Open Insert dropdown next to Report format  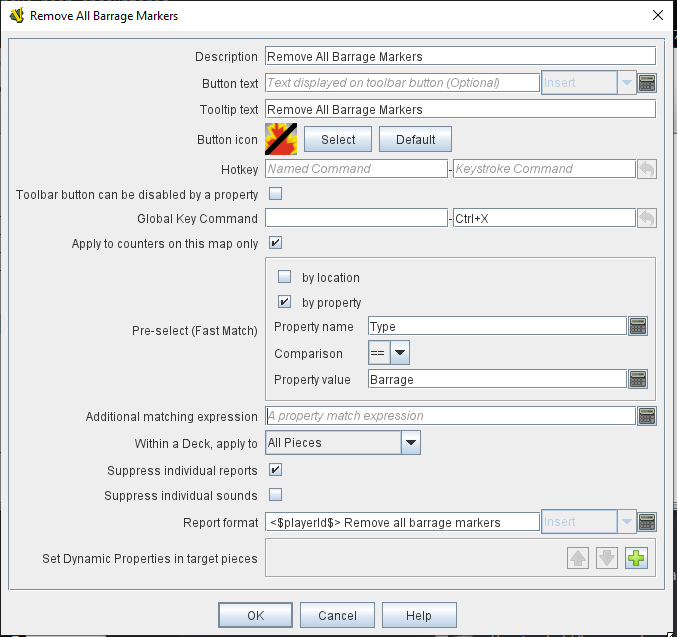[x=626, y=522]
